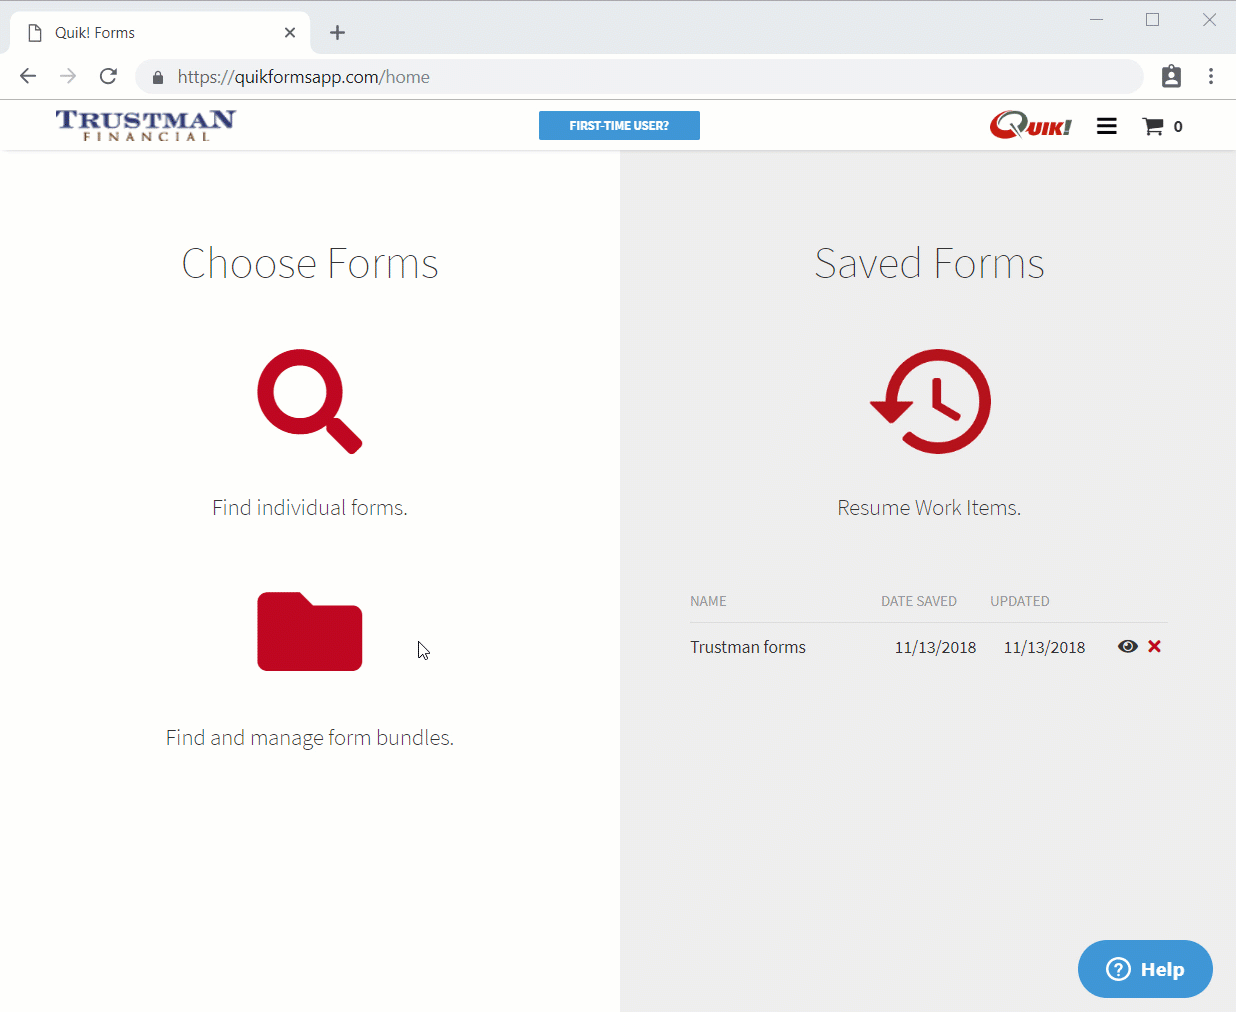1236x1012 pixels.
Task: Delete Trustman forms with red X
Action: [1155, 646]
